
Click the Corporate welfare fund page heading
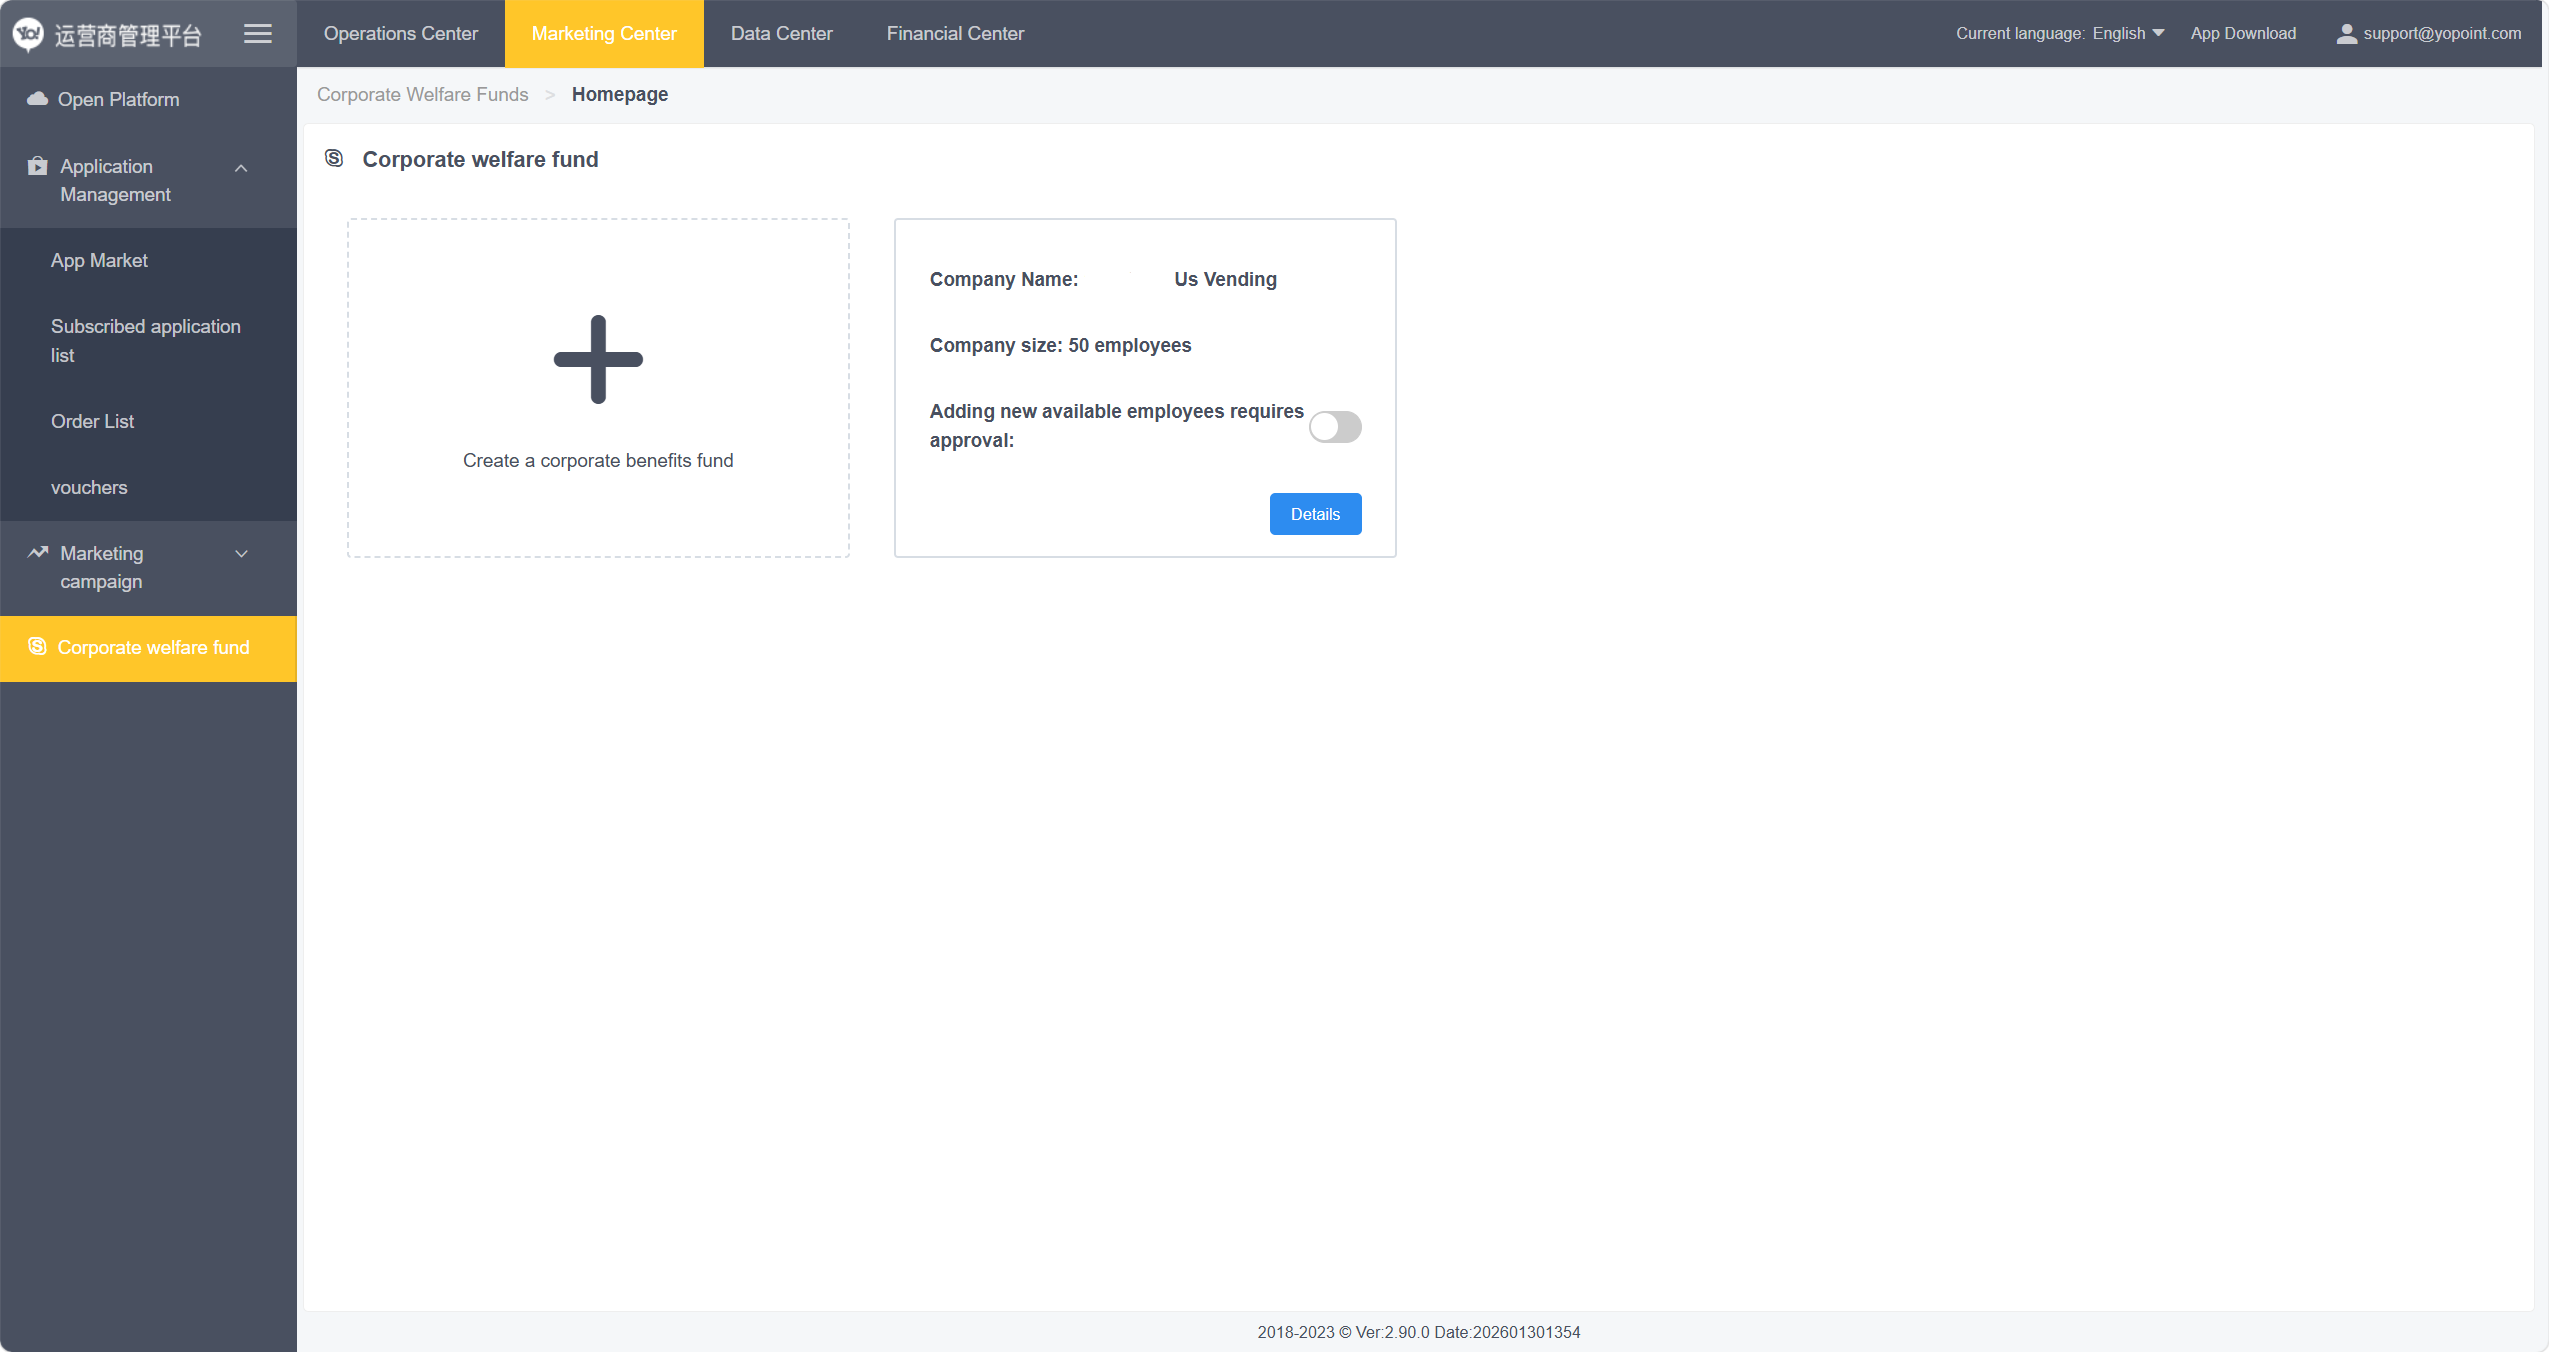coord(480,160)
